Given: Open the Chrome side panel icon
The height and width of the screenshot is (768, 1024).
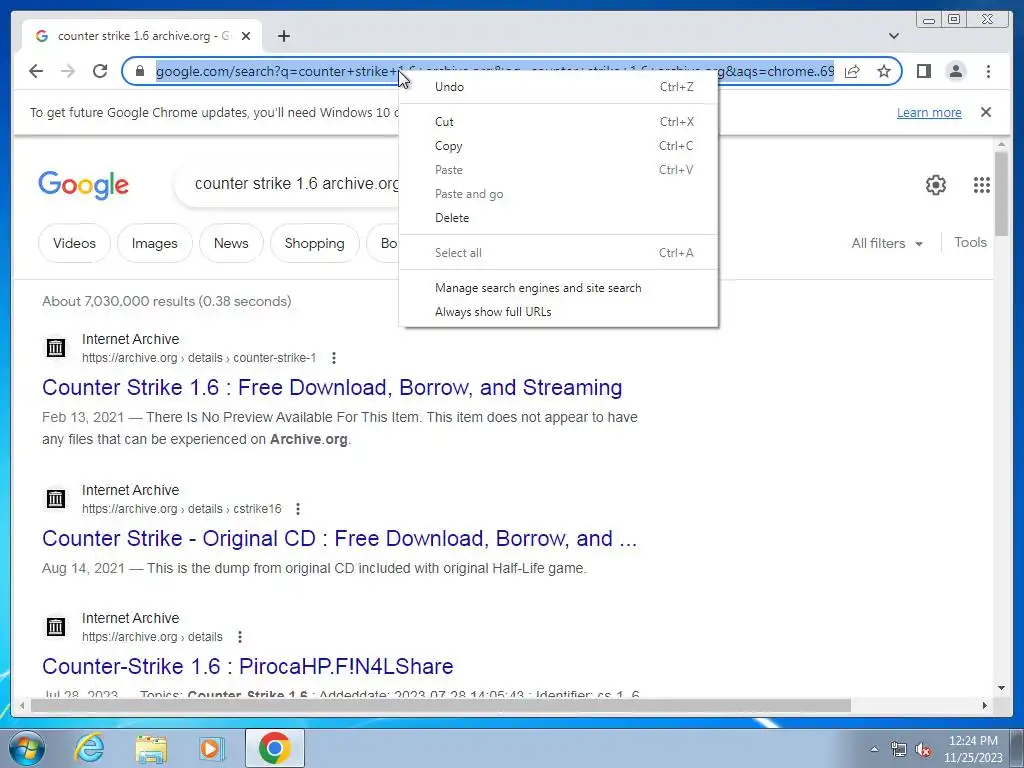Looking at the screenshot, I should click(x=923, y=71).
